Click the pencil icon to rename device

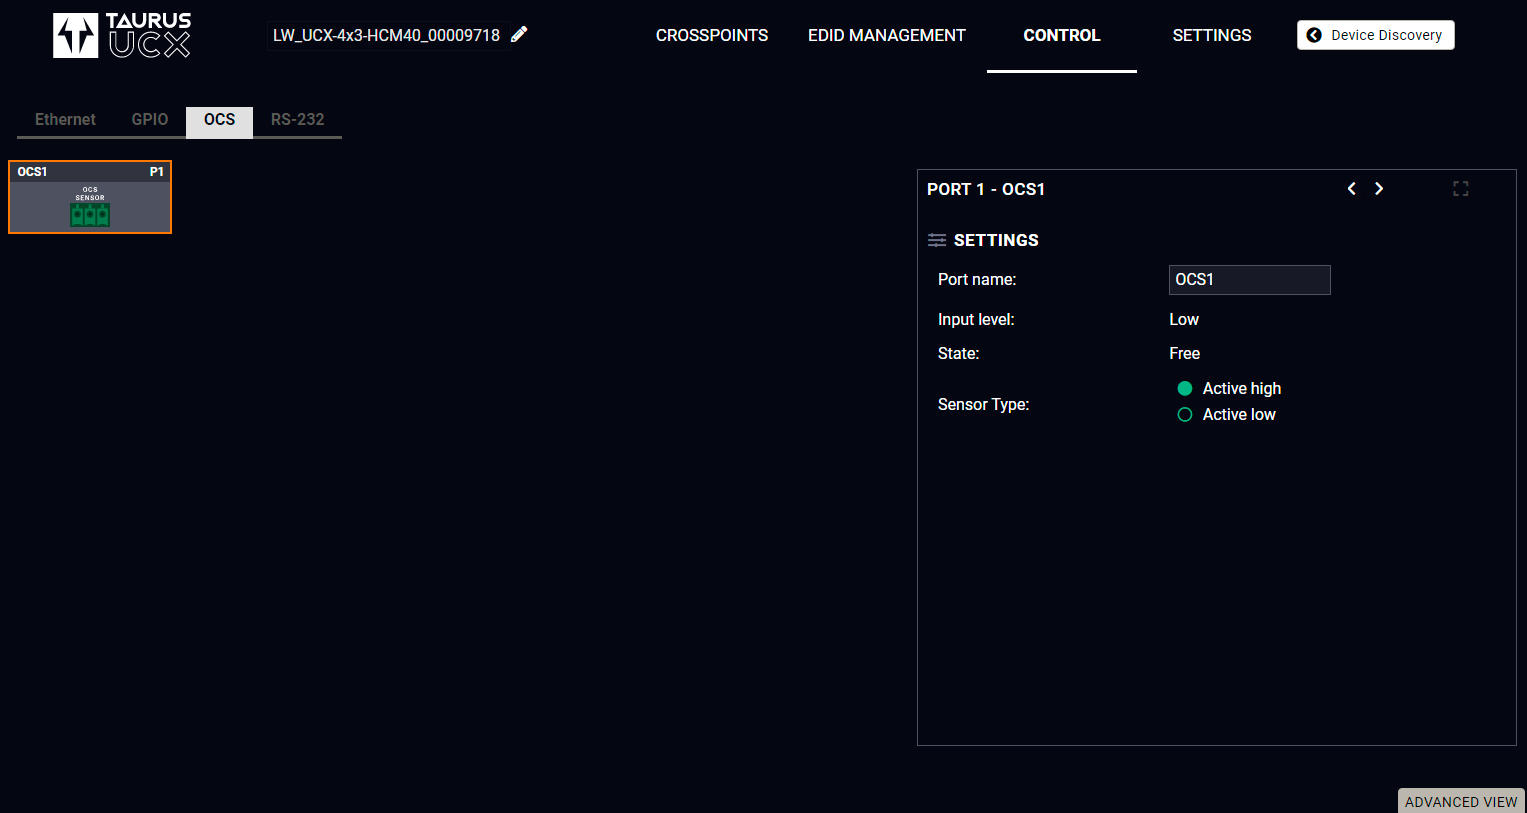[x=519, y=35]
